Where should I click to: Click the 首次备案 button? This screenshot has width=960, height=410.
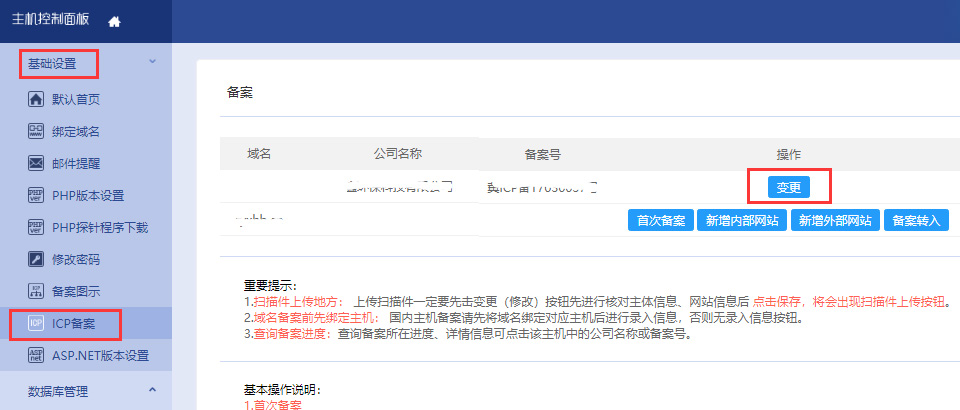click(x=660, y=221)
